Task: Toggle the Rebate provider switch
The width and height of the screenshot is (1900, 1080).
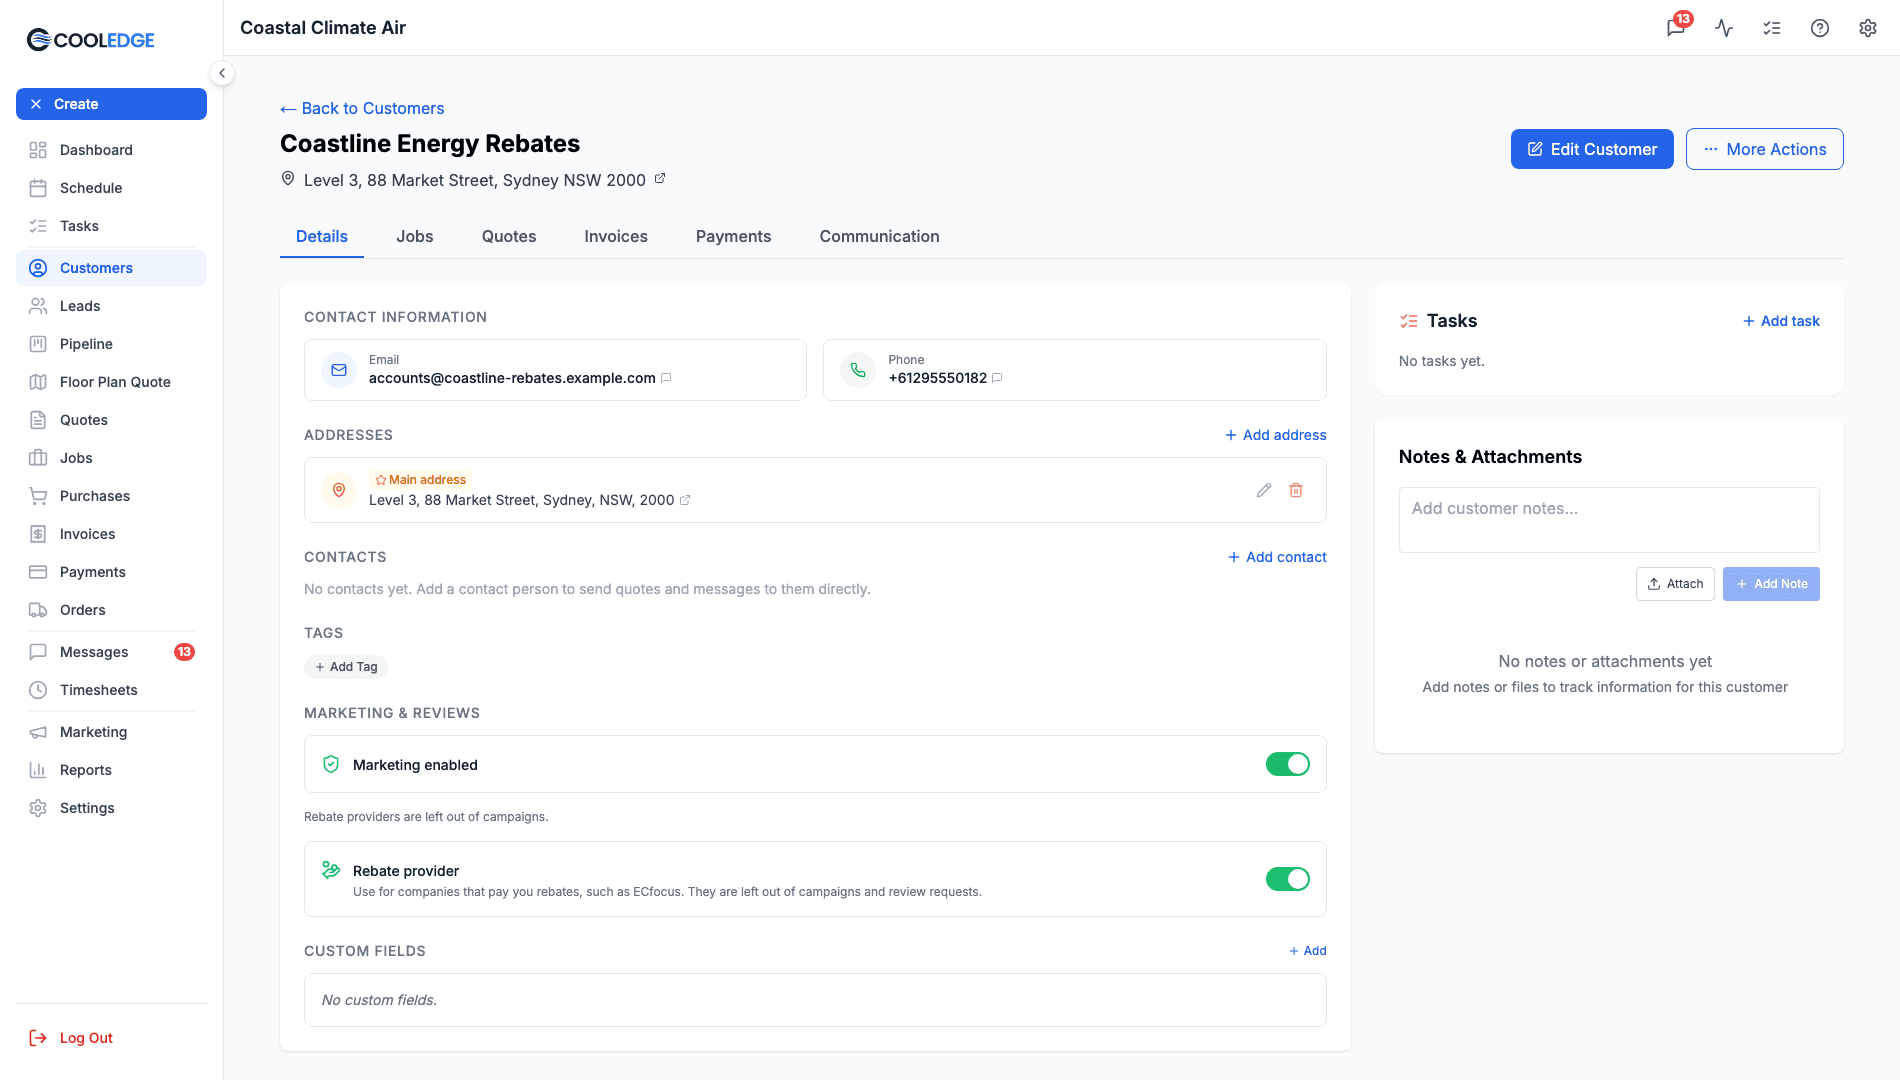Action: pyautogui.click(x=1288, y=879)
